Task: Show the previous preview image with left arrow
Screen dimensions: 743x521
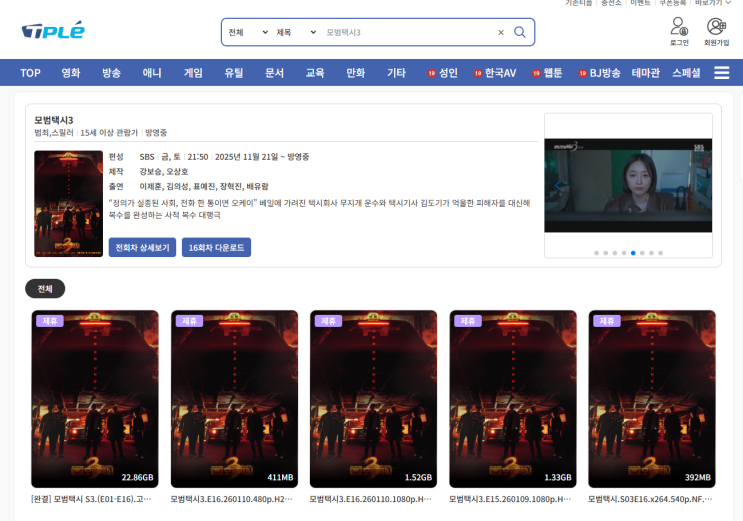Action: 557,185
